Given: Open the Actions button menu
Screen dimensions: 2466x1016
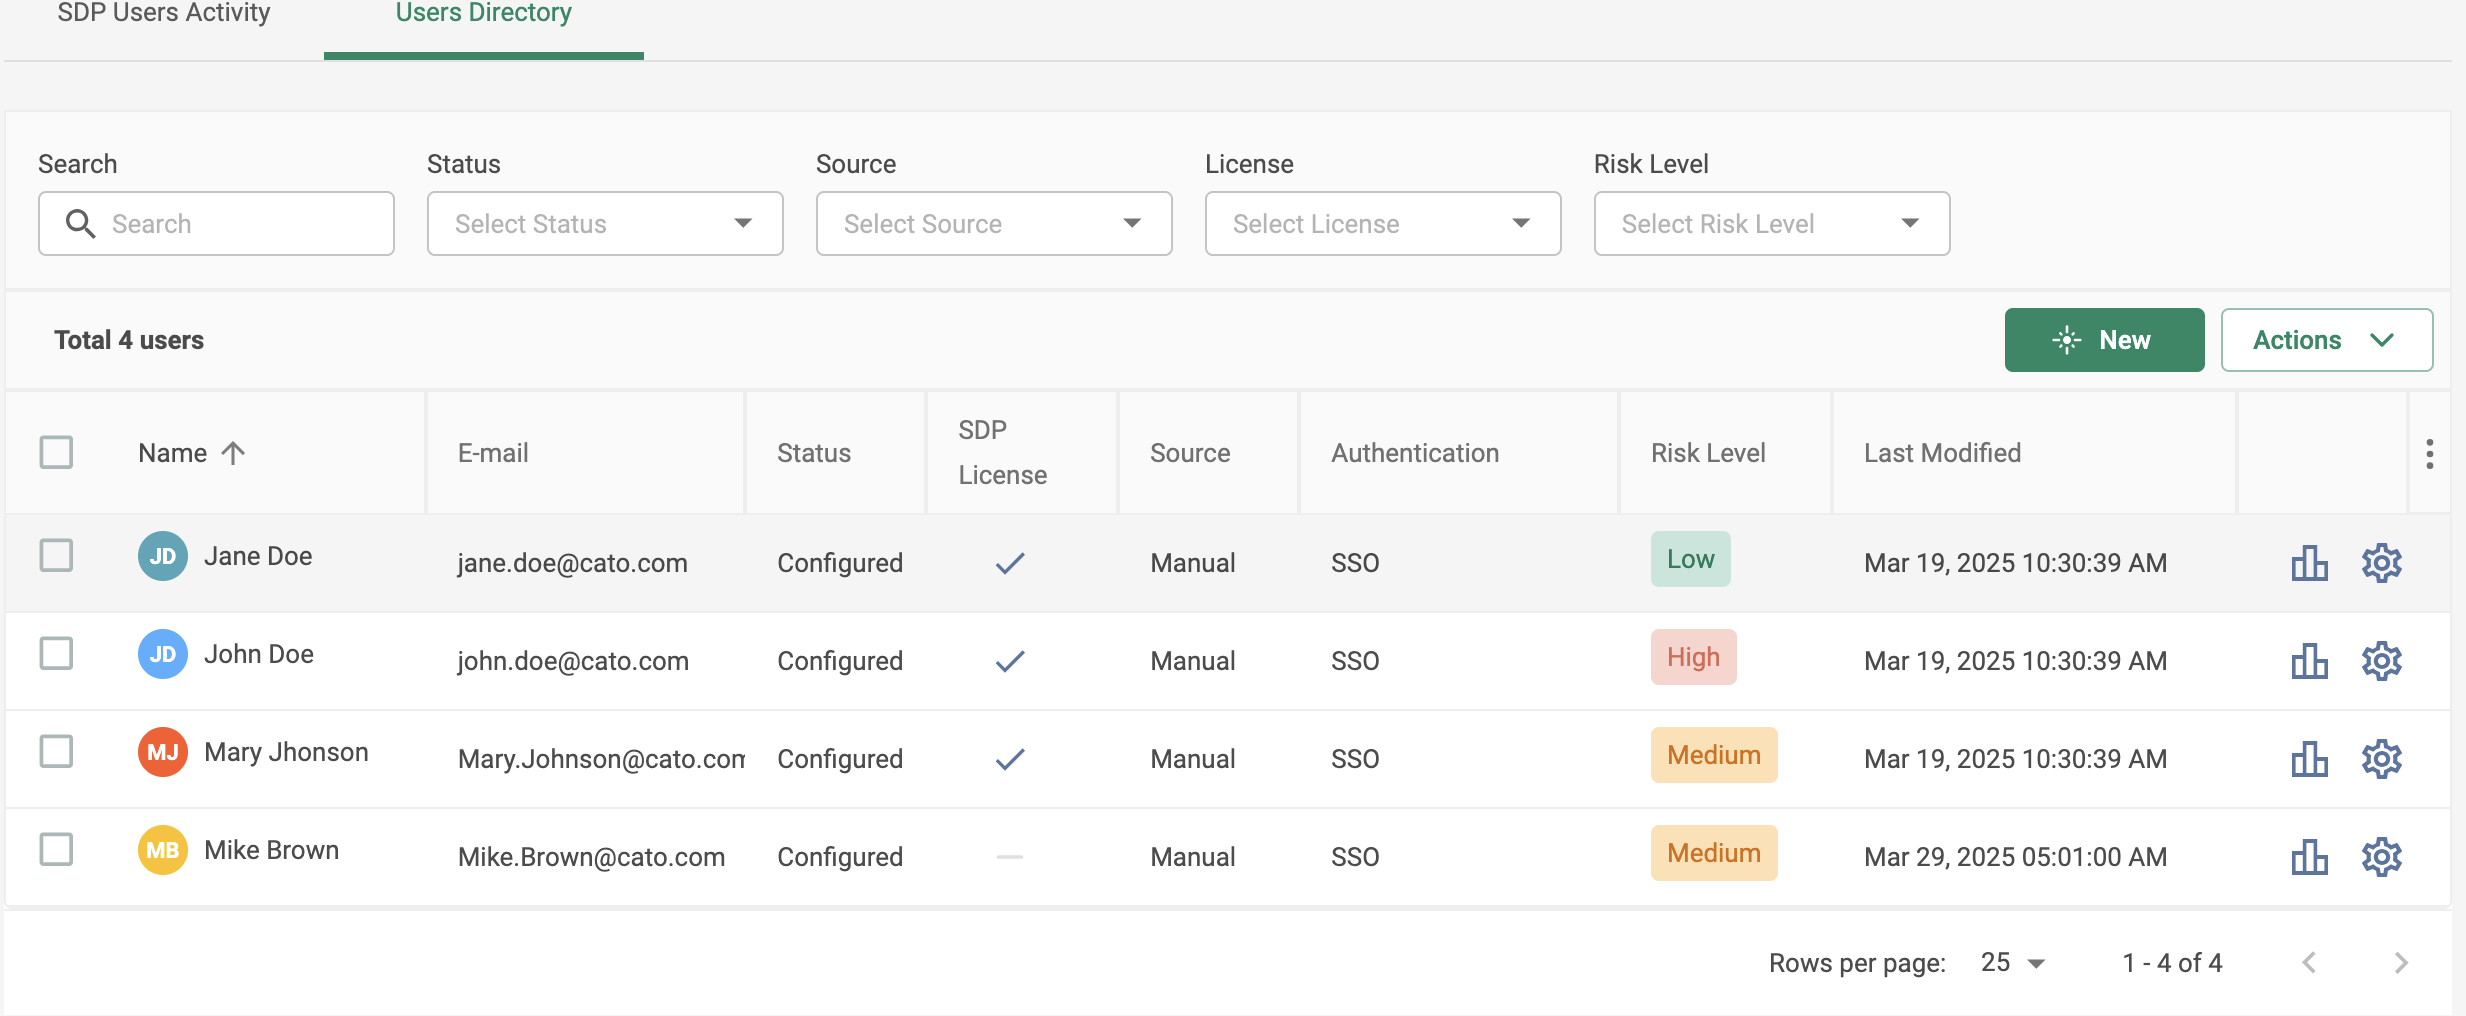Looking at the screenshot, I should (x=2326, y=340).
